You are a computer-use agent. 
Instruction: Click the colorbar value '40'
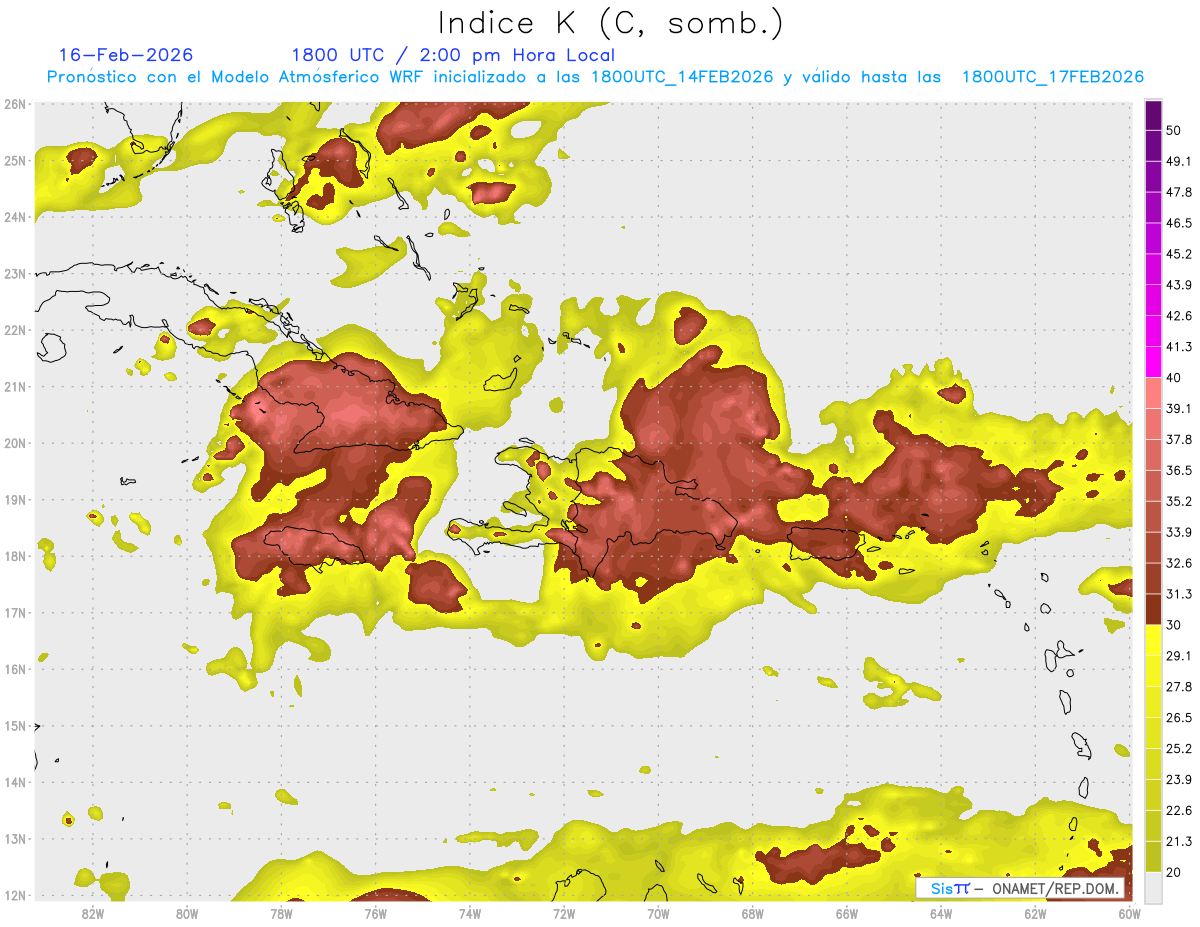click(1174, 378)
